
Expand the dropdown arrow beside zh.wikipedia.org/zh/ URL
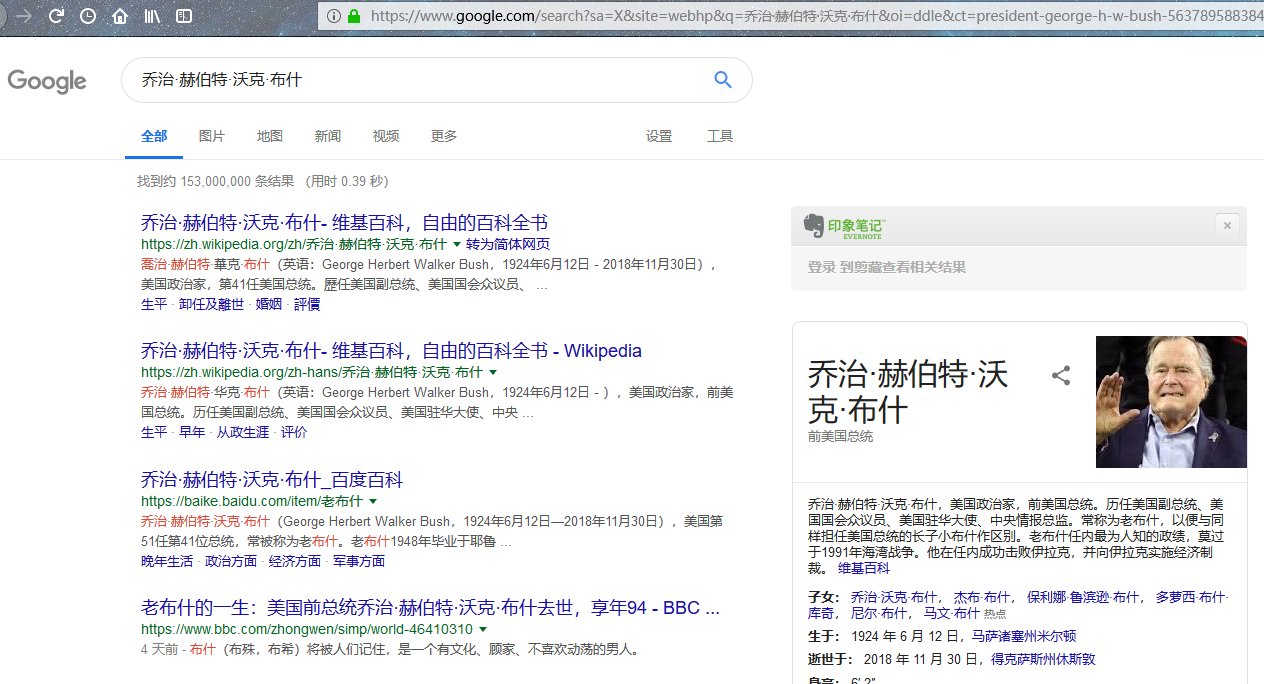[457, 244]
